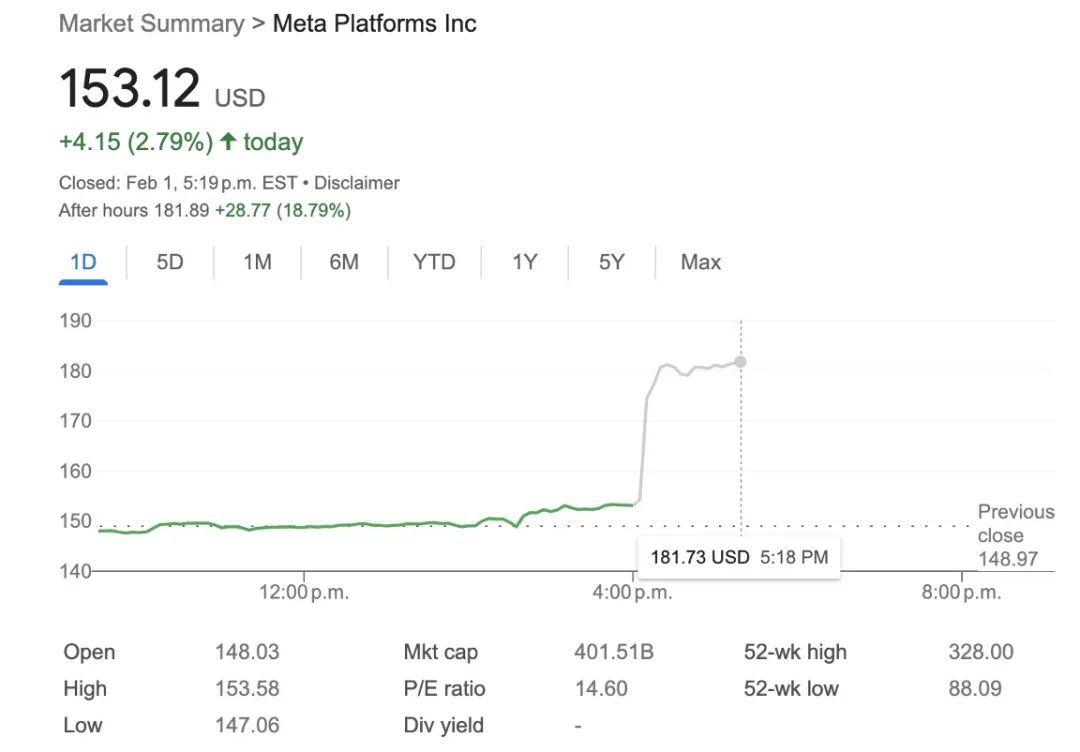Return to the 1D chart tab

[83, 262]
